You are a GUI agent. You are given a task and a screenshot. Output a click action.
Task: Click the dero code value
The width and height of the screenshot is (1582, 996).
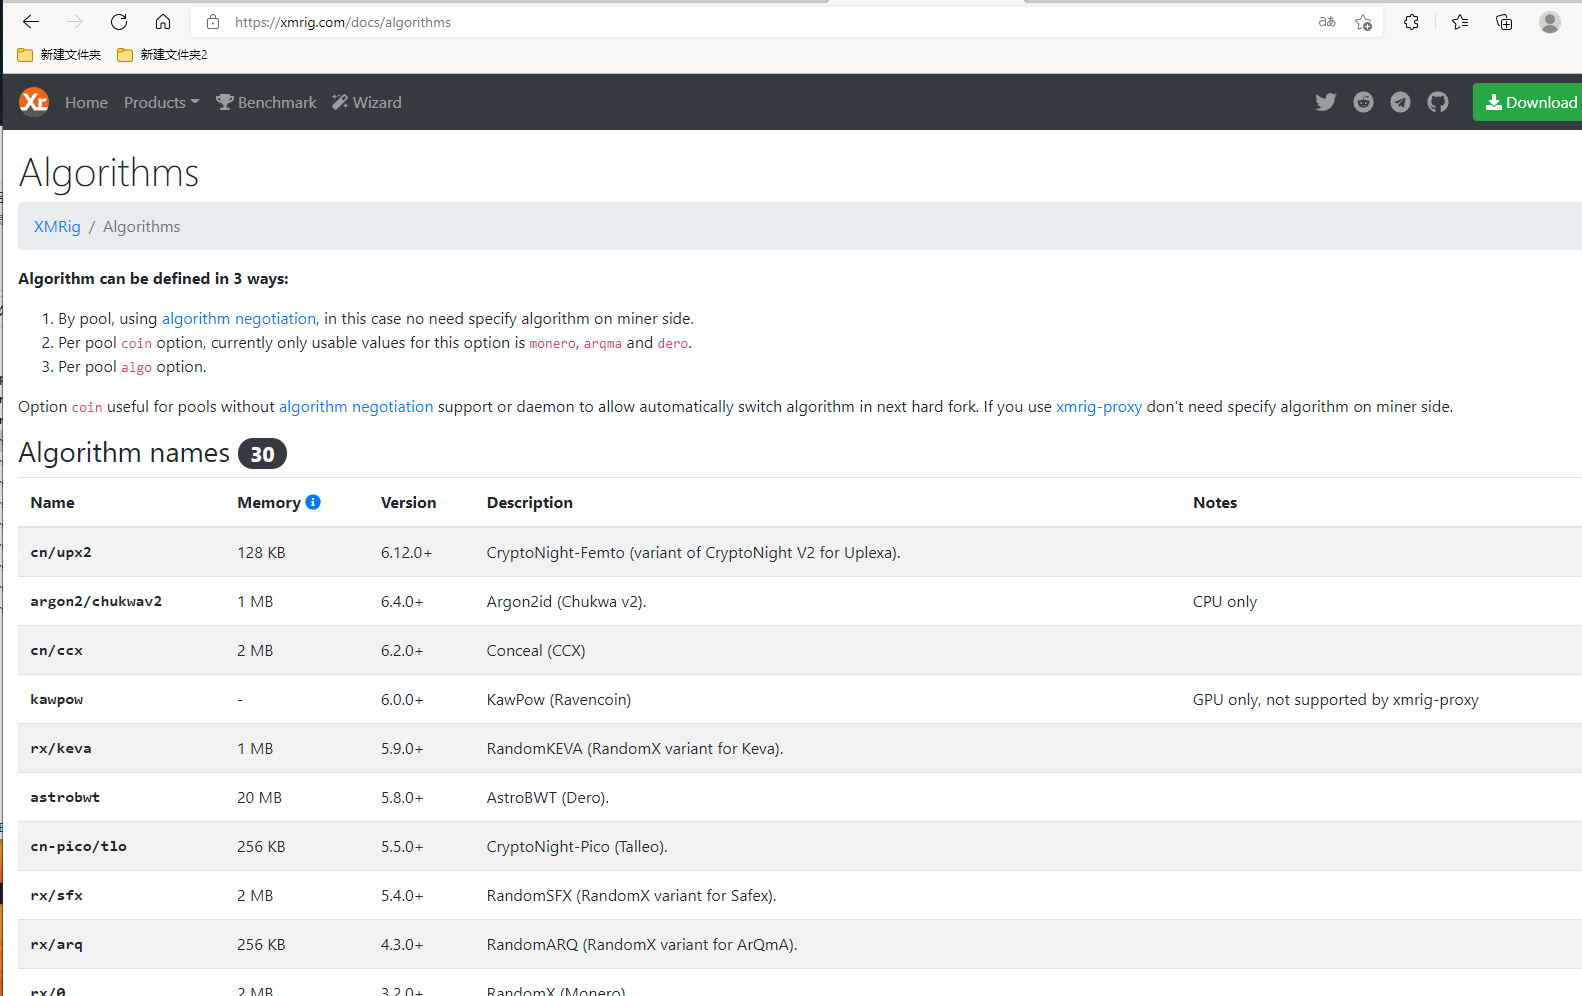[673, 343]
